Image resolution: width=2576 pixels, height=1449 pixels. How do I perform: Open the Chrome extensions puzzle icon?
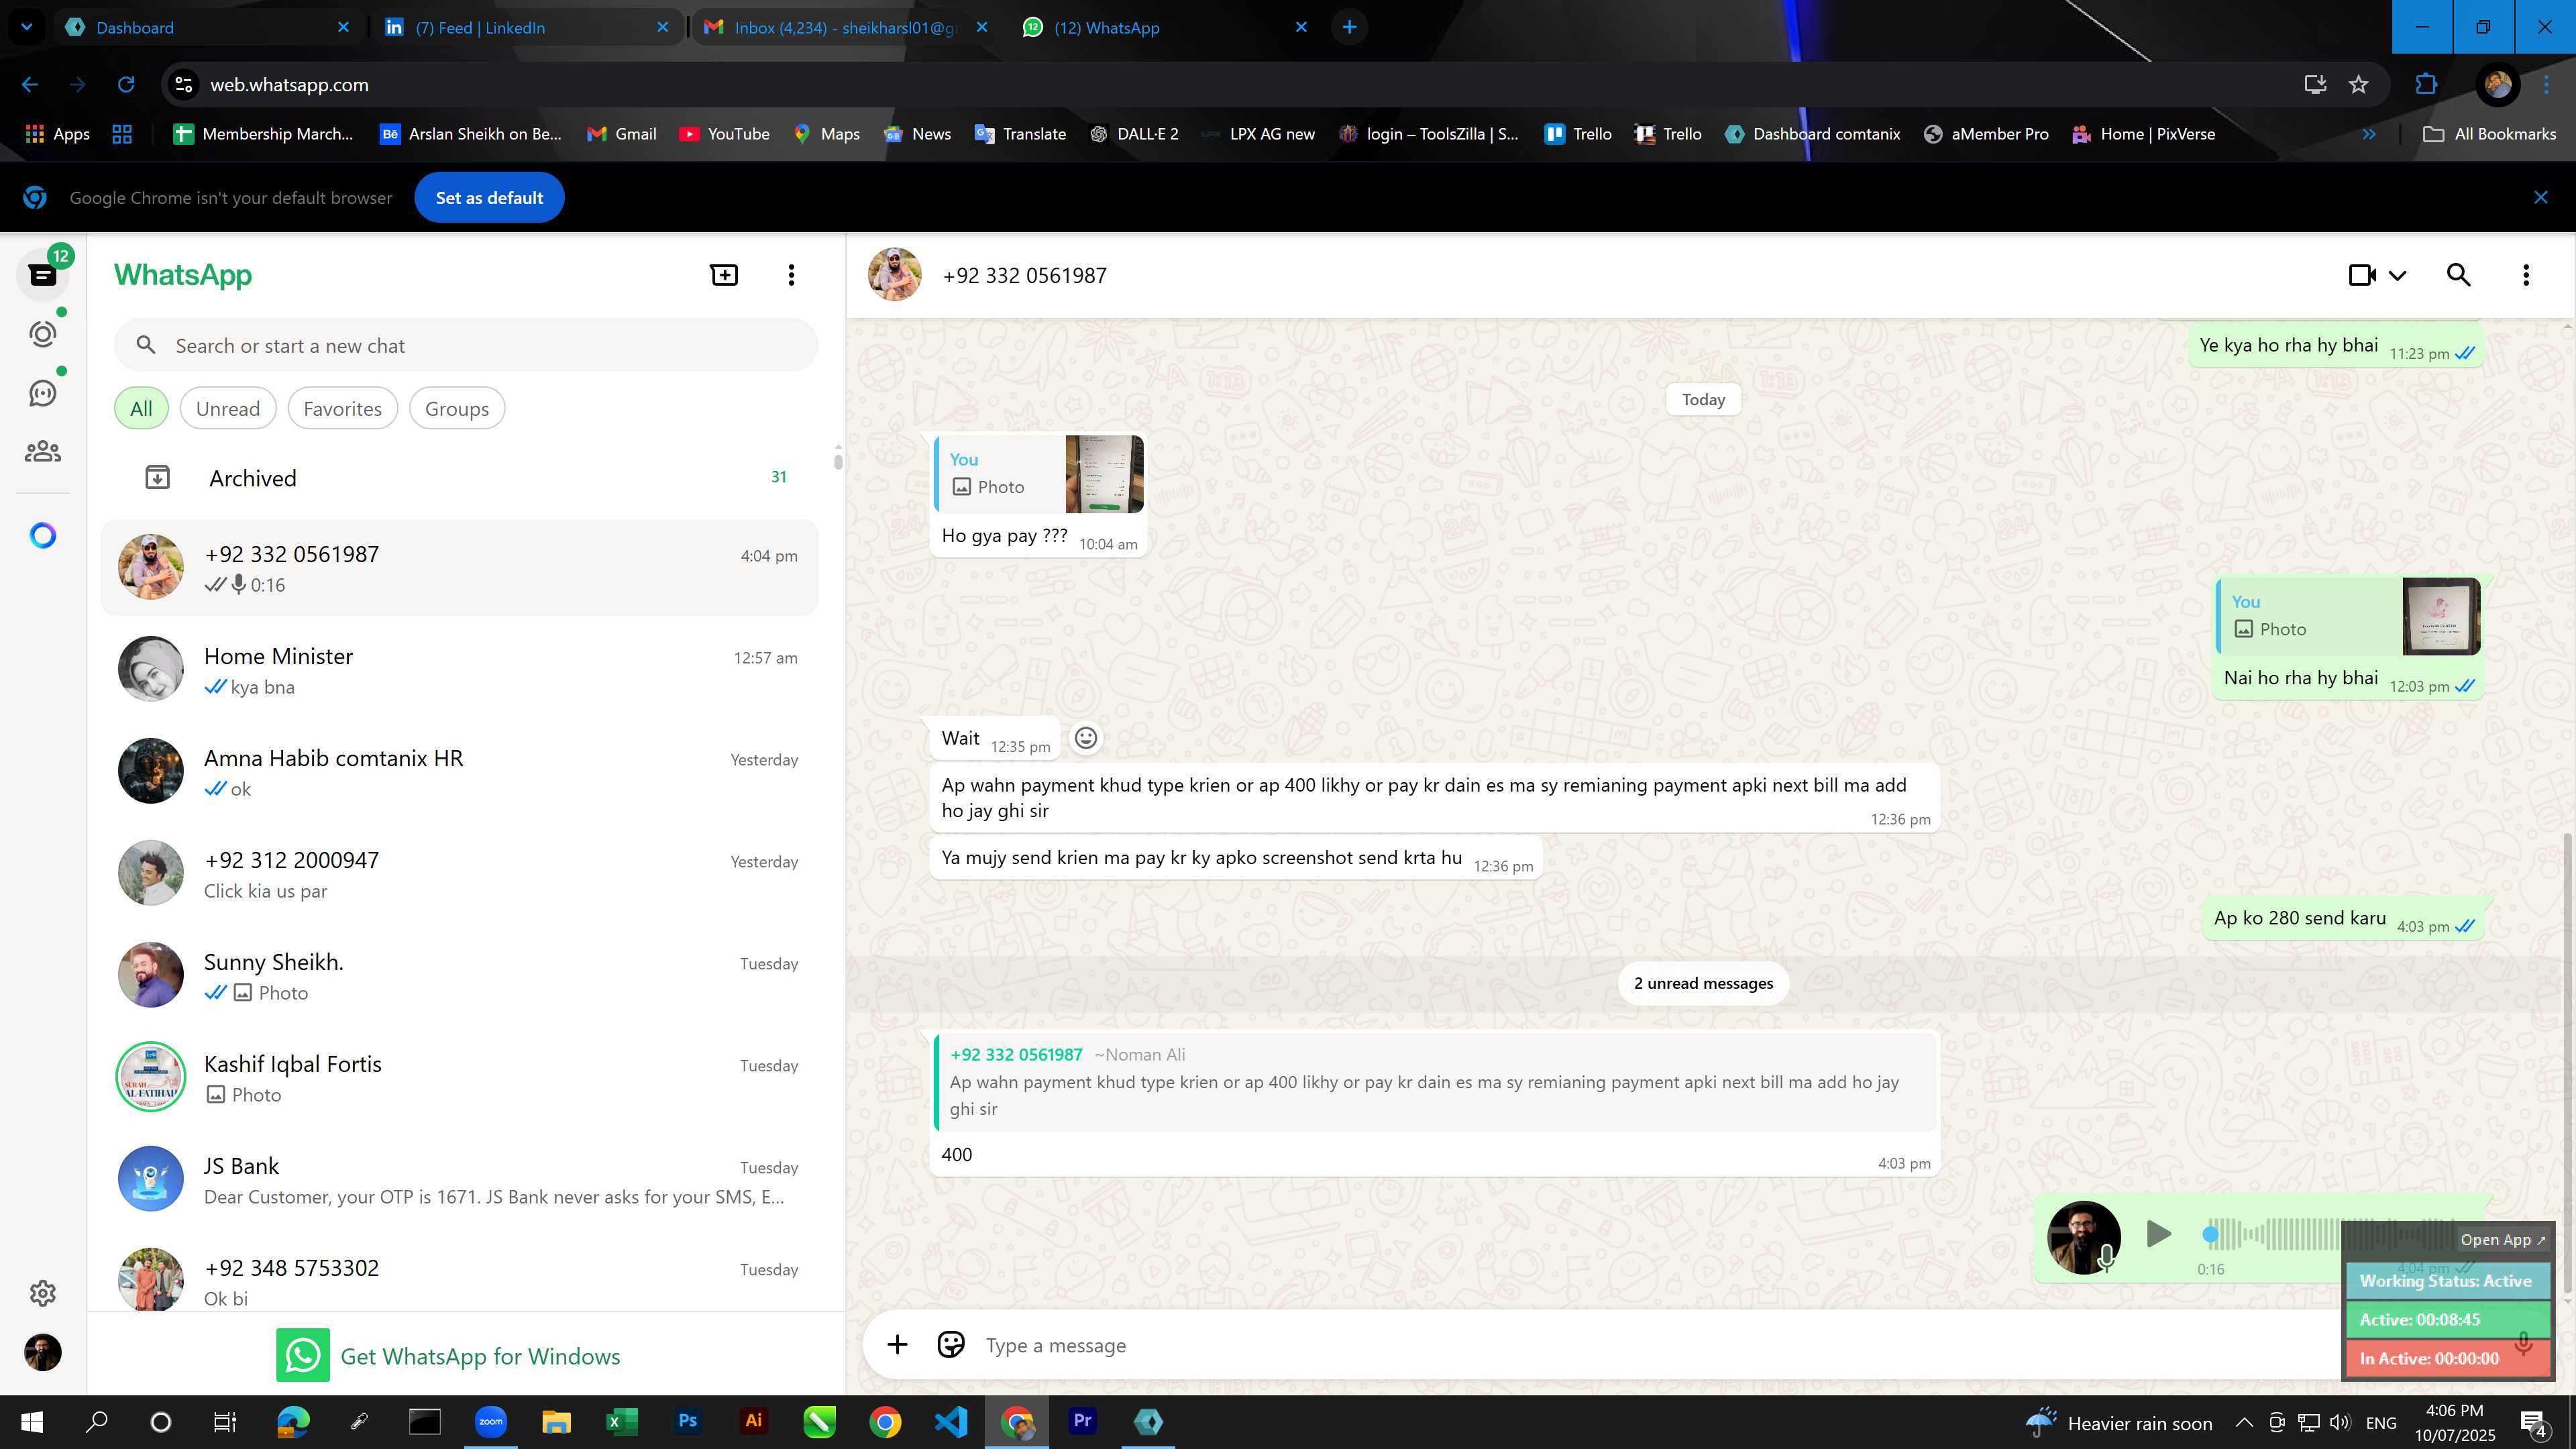coord(2426,85)
